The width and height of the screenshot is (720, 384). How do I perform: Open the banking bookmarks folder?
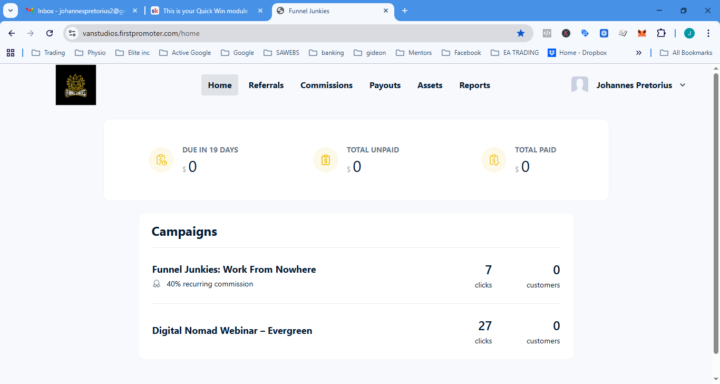pos(326,53)
